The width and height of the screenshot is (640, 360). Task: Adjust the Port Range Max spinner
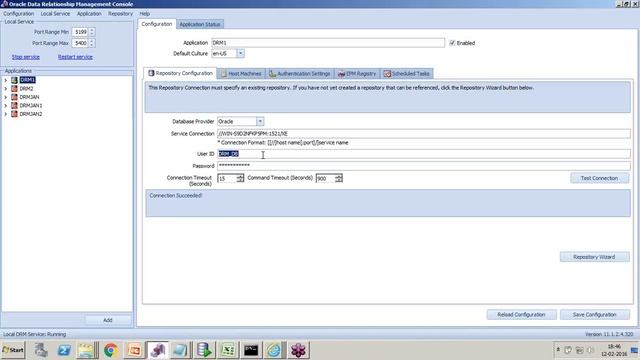[x=92, y=43]
